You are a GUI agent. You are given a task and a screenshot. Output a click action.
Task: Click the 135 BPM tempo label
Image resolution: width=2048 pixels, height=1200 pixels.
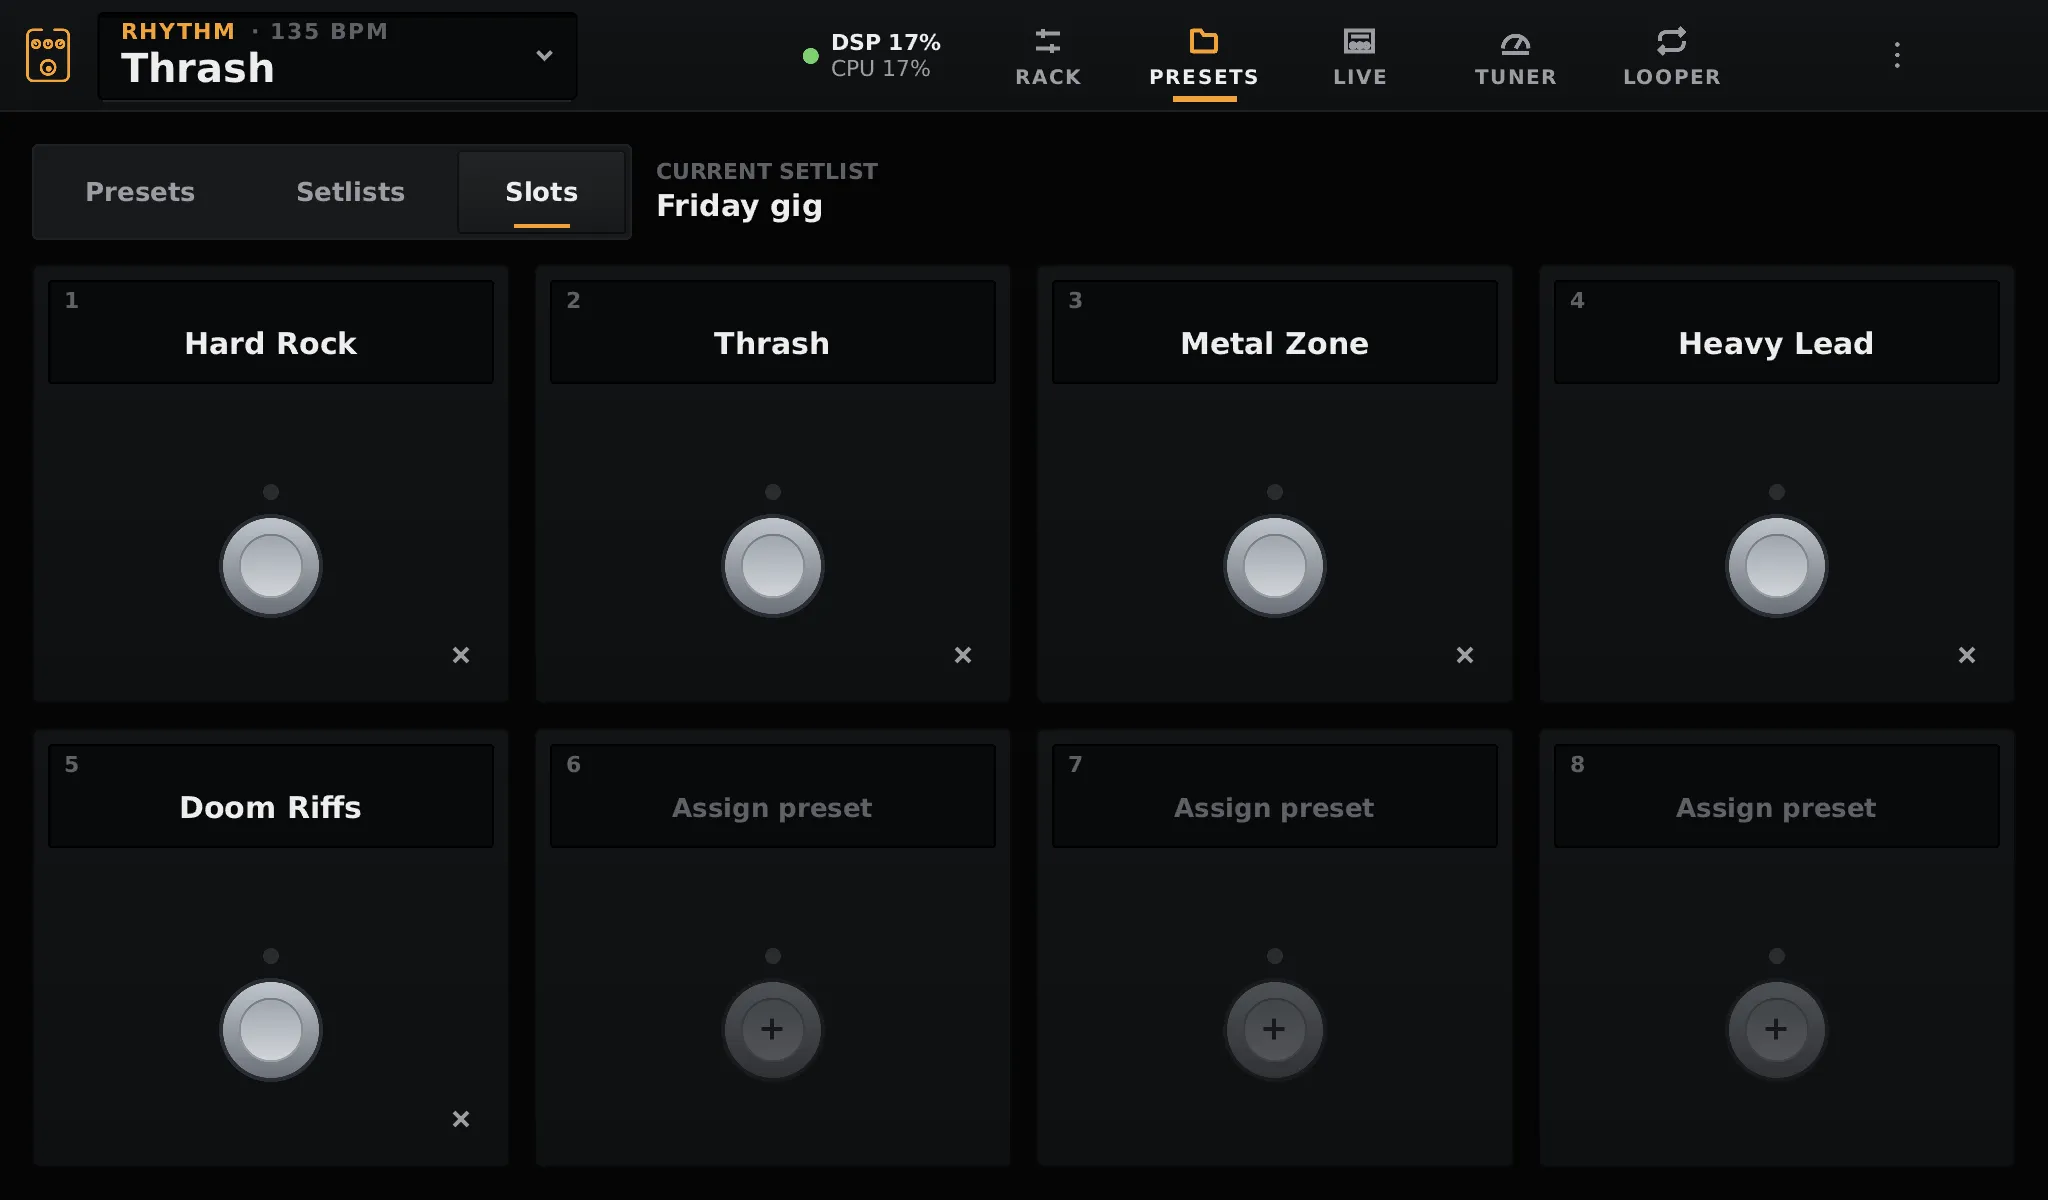click(329, 31)
